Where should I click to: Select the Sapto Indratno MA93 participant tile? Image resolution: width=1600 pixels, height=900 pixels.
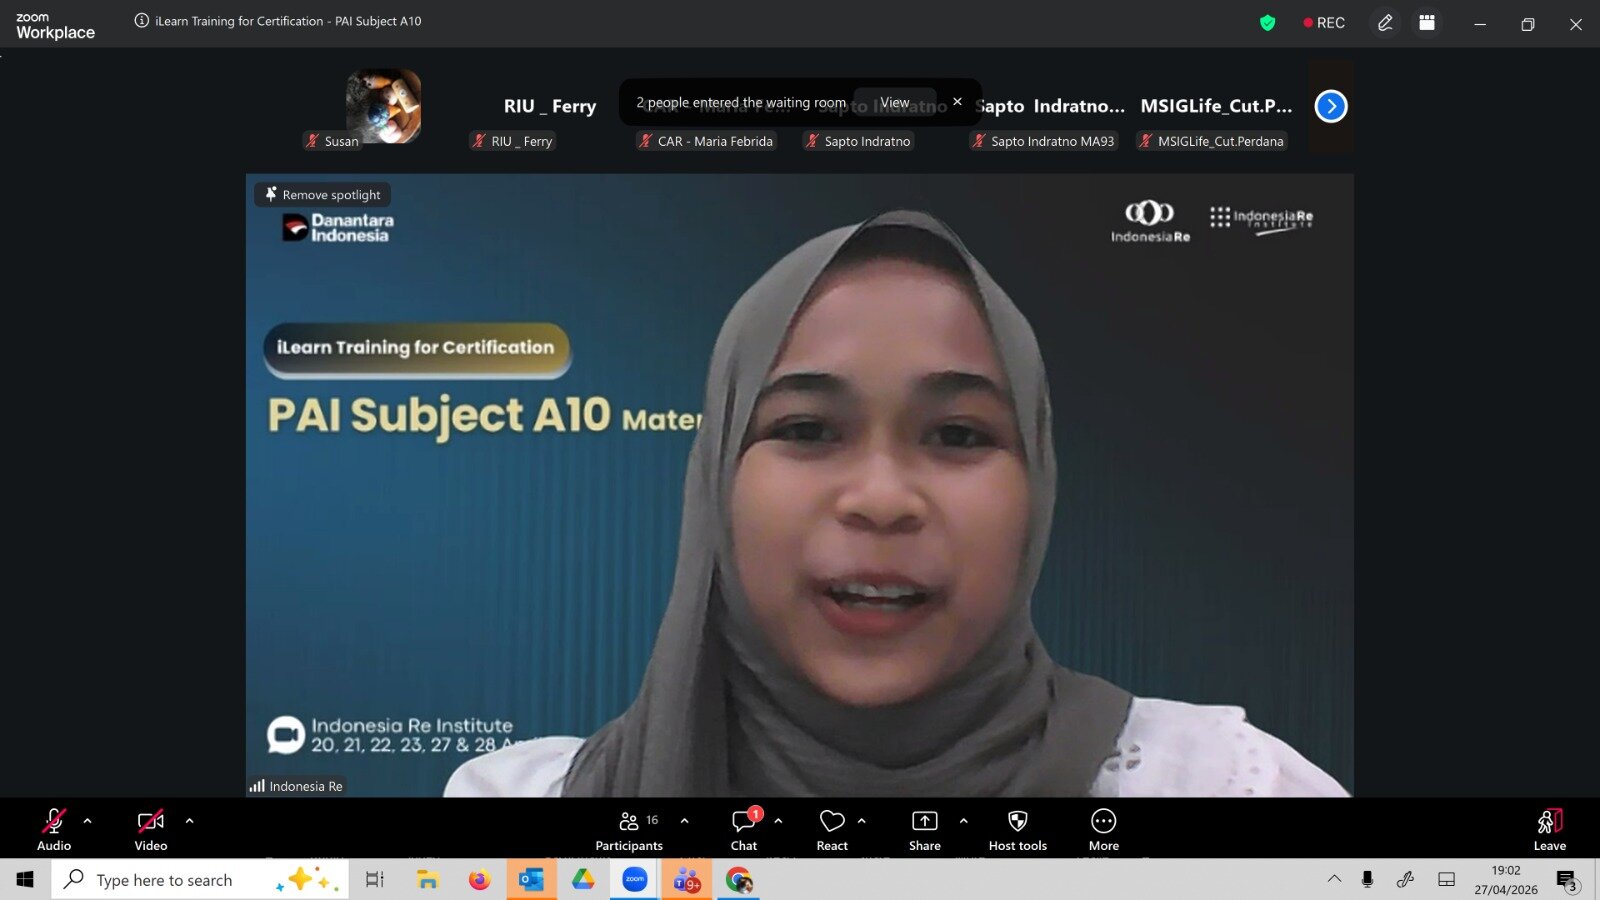pos(1050,106)
